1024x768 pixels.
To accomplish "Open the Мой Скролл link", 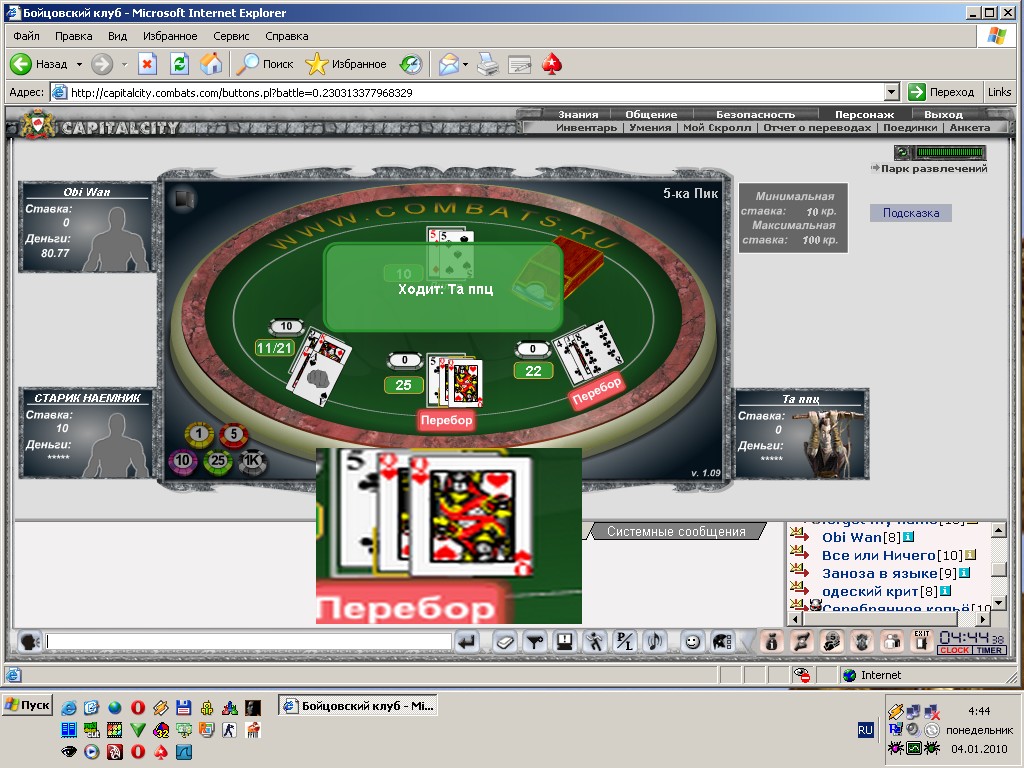I will click(717, 127).
